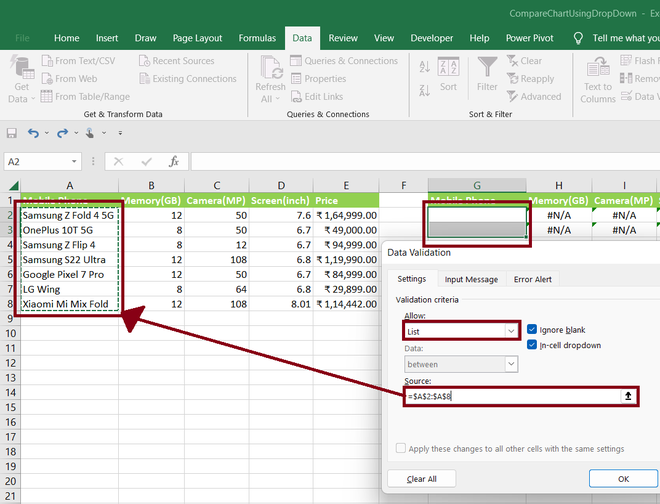The height and width of the screenshot is (504, 660).
Task: Click the Text to Columns icon
Action: pyautogui.click(x=597, y=68)
